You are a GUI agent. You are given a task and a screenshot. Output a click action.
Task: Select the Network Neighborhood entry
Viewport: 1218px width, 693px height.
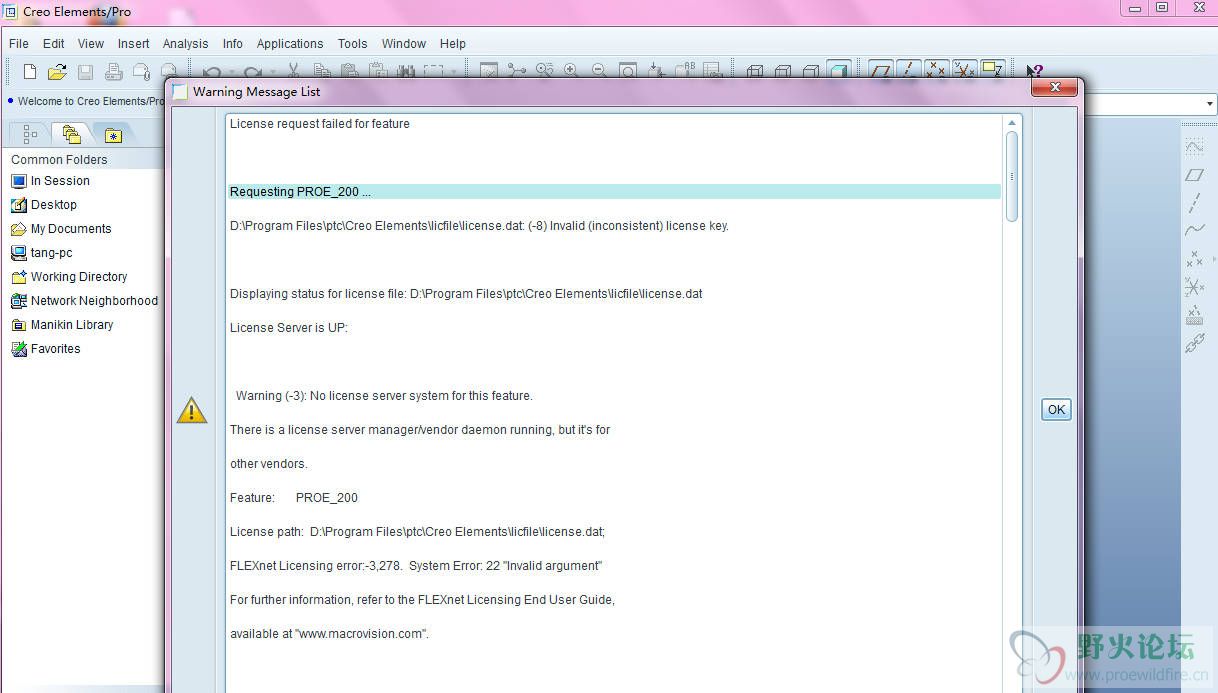(84, 301)
